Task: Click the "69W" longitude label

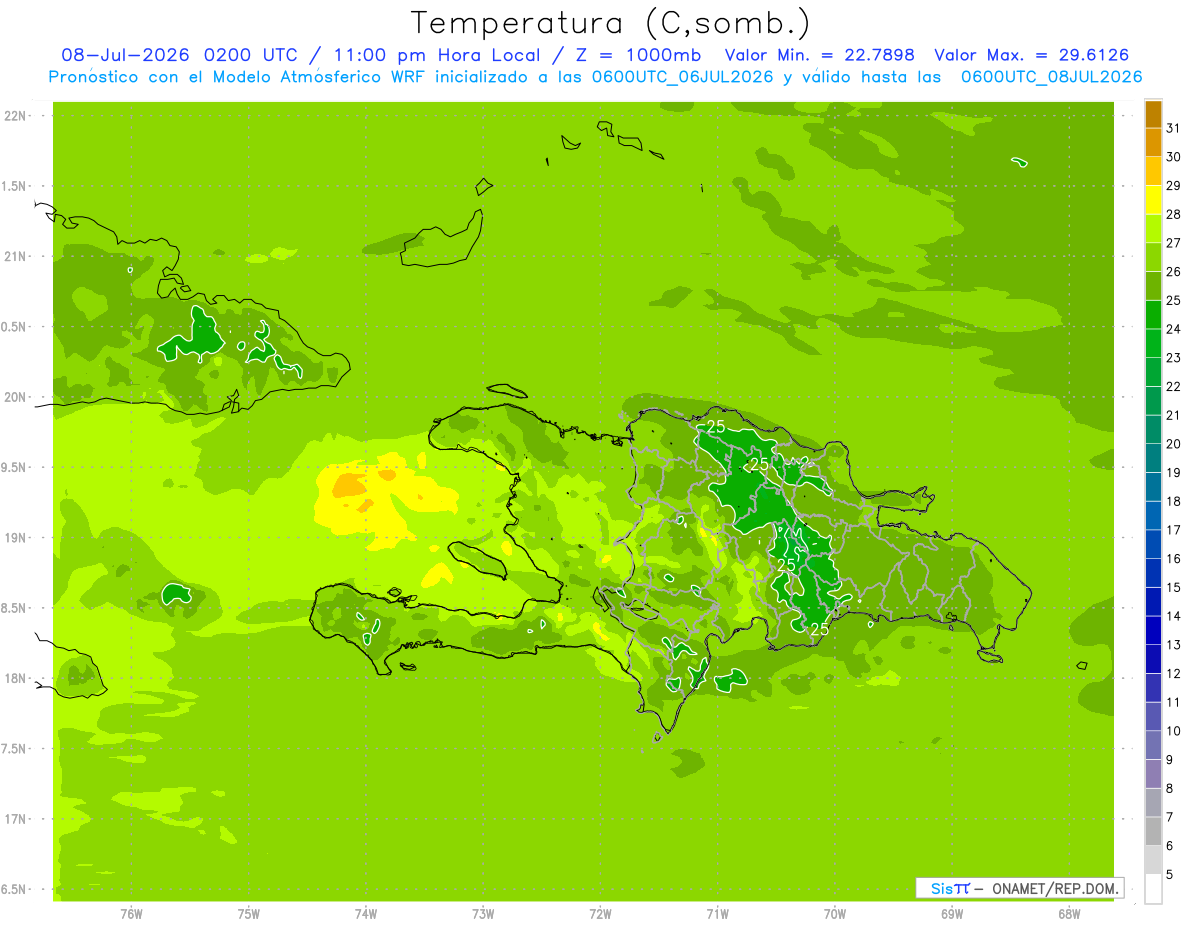Action: 951,913
